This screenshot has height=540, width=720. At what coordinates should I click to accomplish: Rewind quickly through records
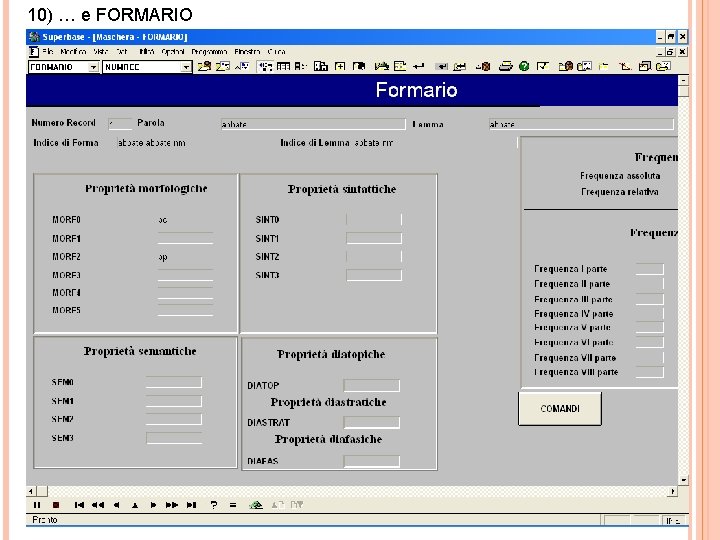(x=97, y=505)
